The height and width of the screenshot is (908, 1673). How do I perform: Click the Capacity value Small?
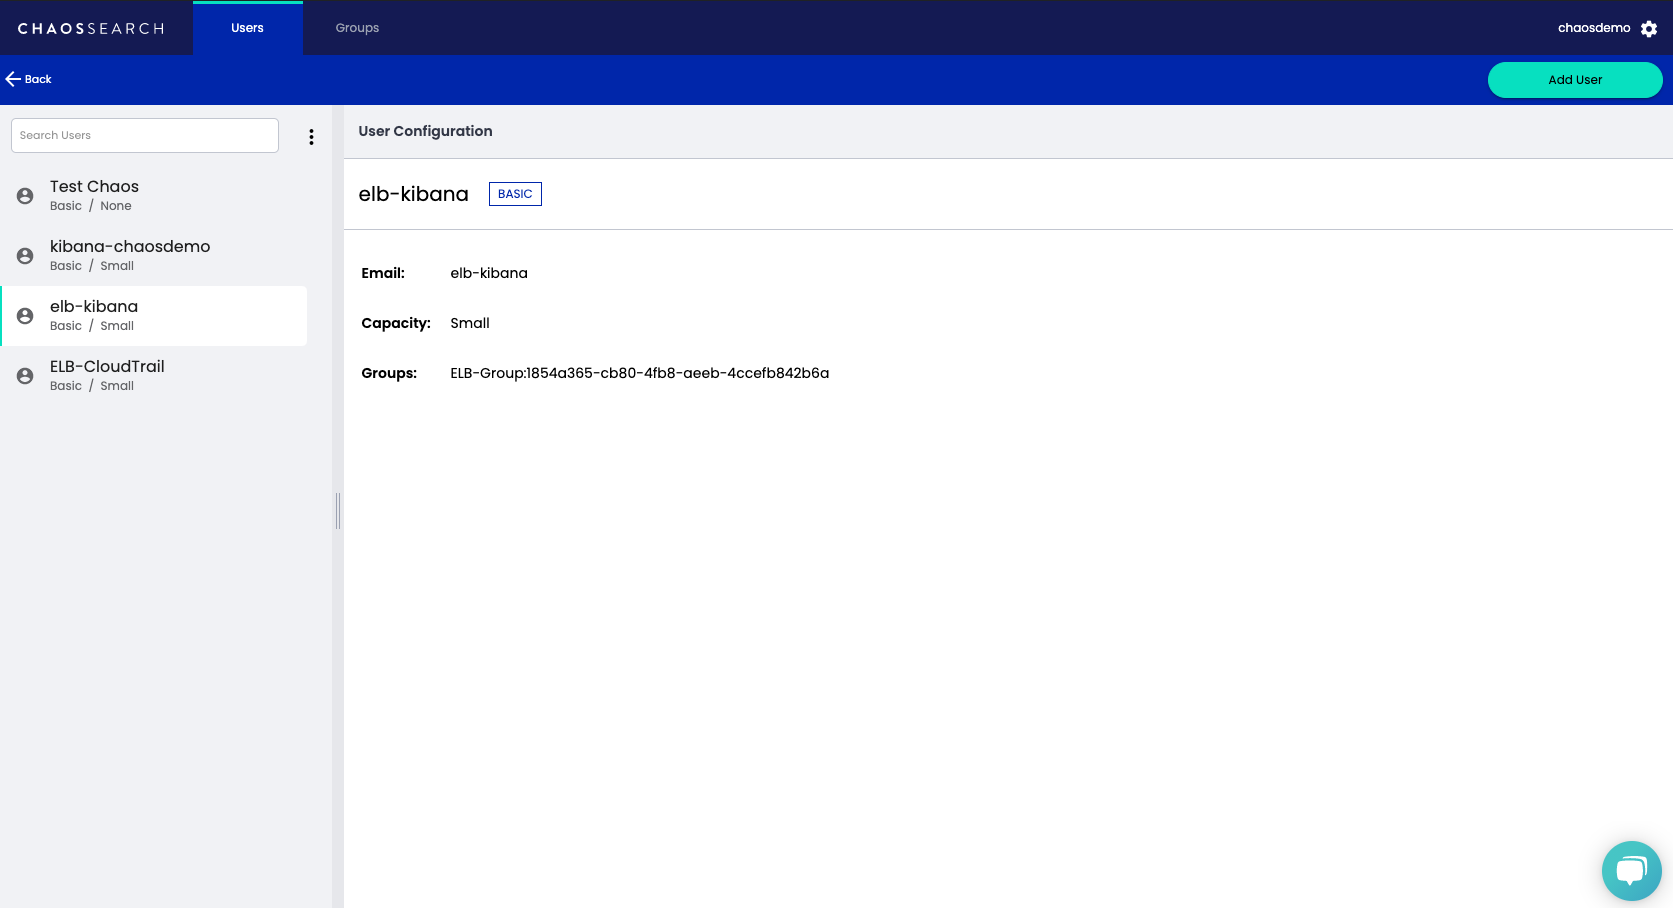tap(470, 323)
